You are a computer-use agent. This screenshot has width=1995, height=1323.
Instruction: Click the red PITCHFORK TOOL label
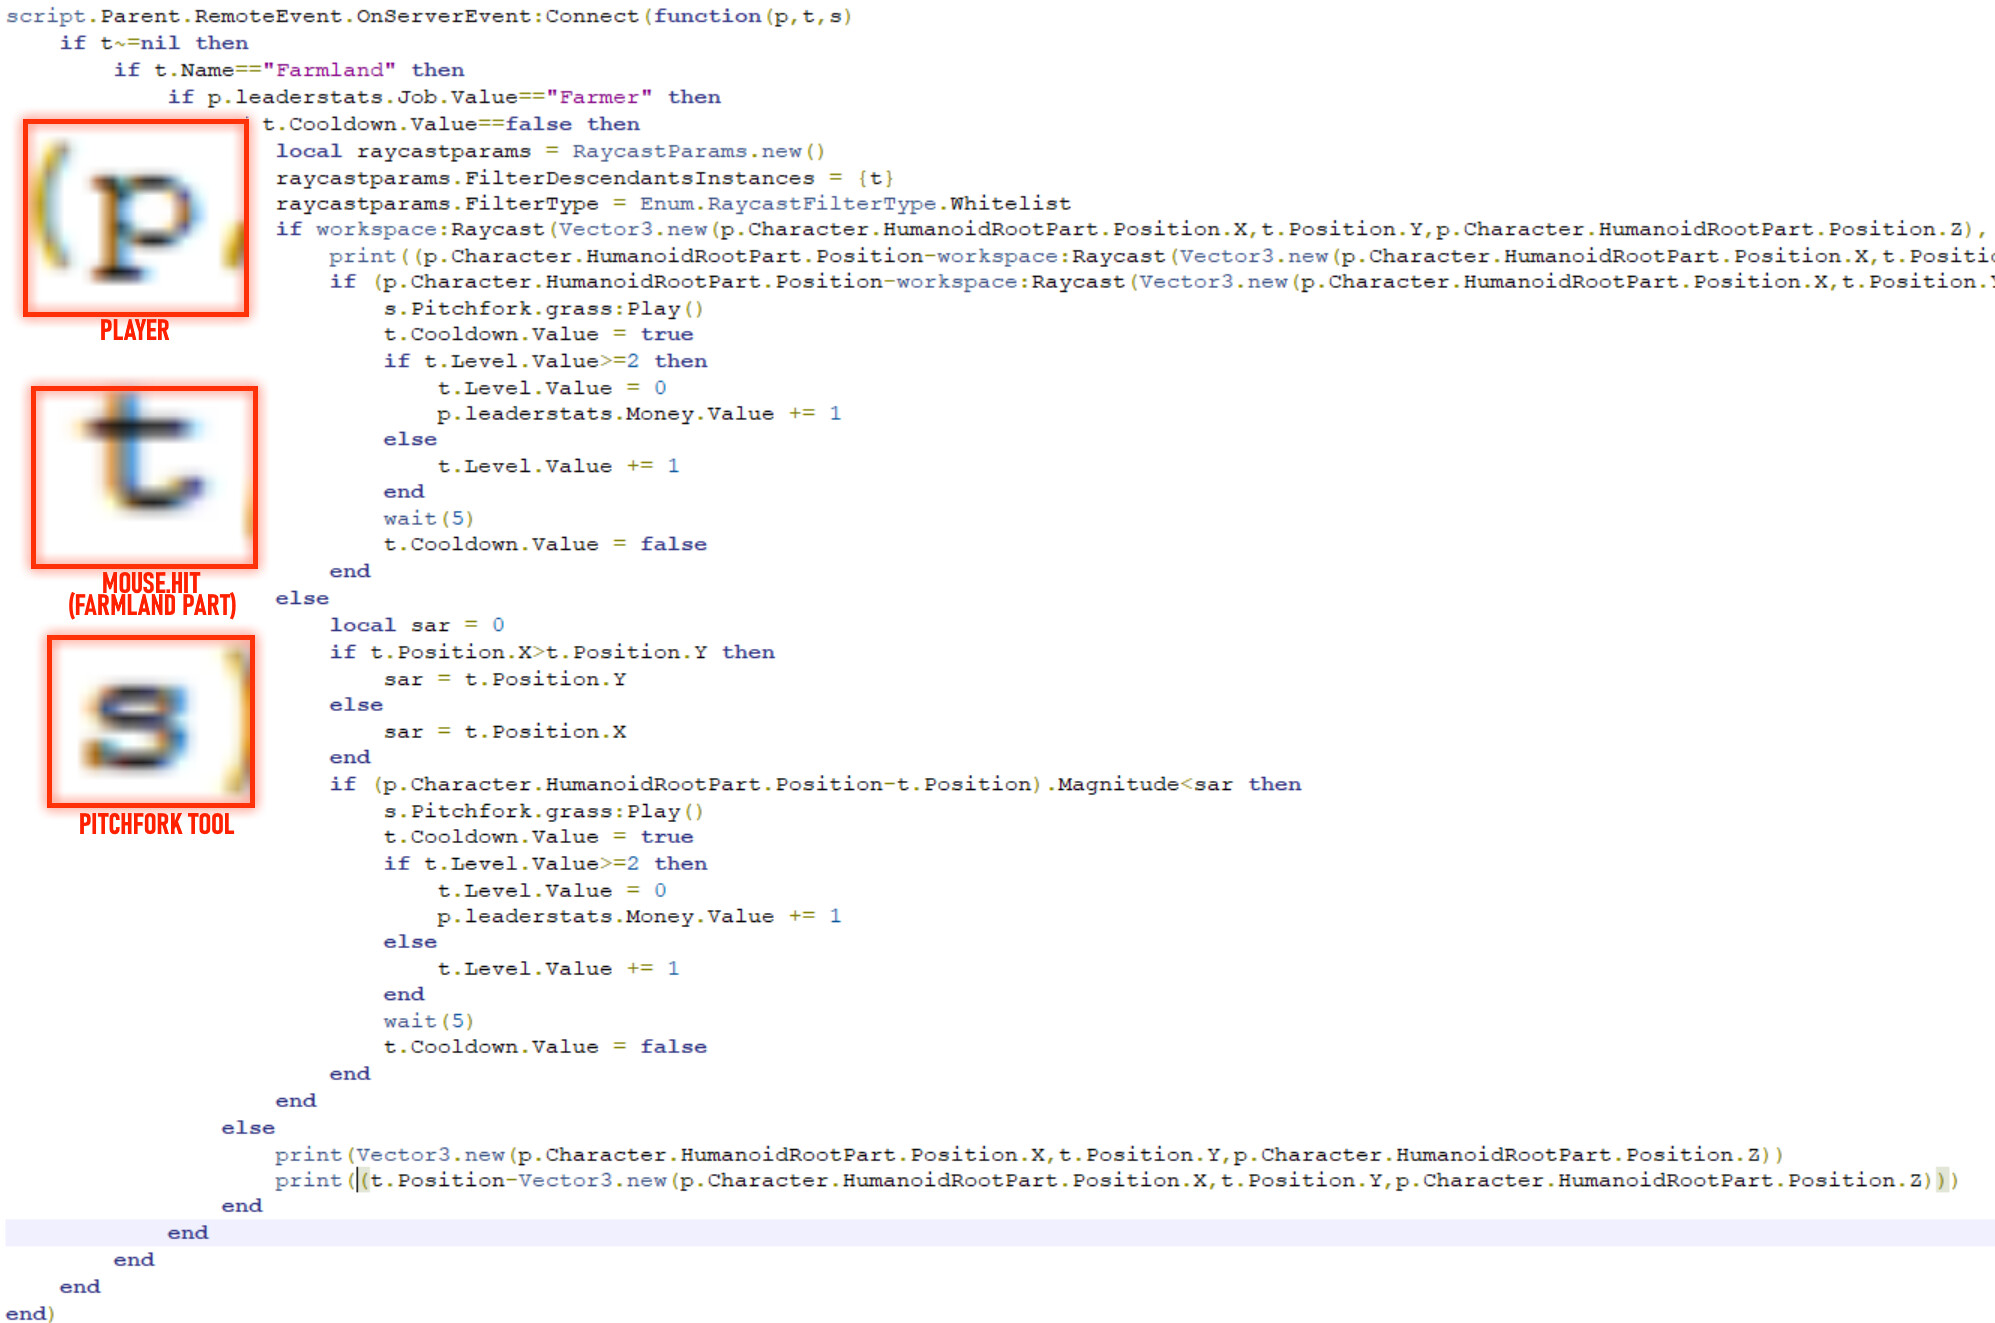(156, 824)
